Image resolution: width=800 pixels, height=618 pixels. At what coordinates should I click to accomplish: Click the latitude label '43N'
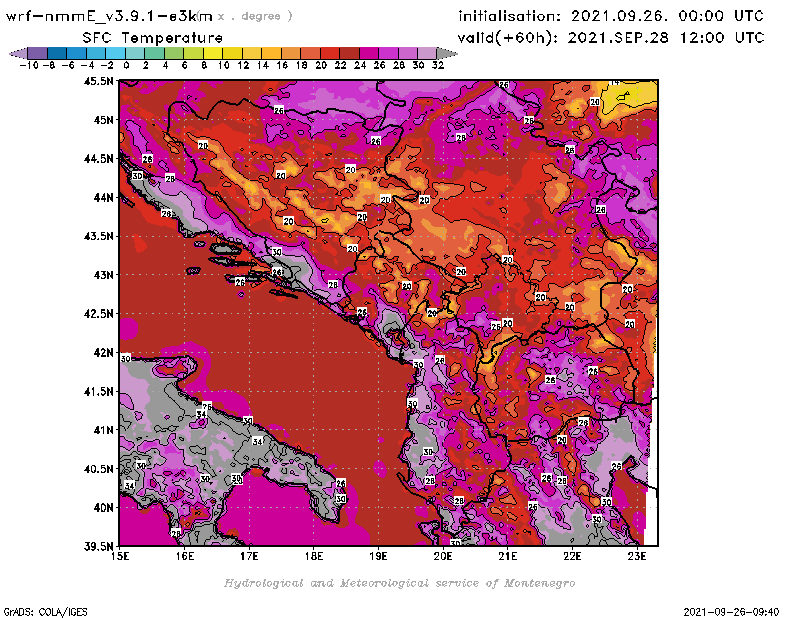point(103,275)
